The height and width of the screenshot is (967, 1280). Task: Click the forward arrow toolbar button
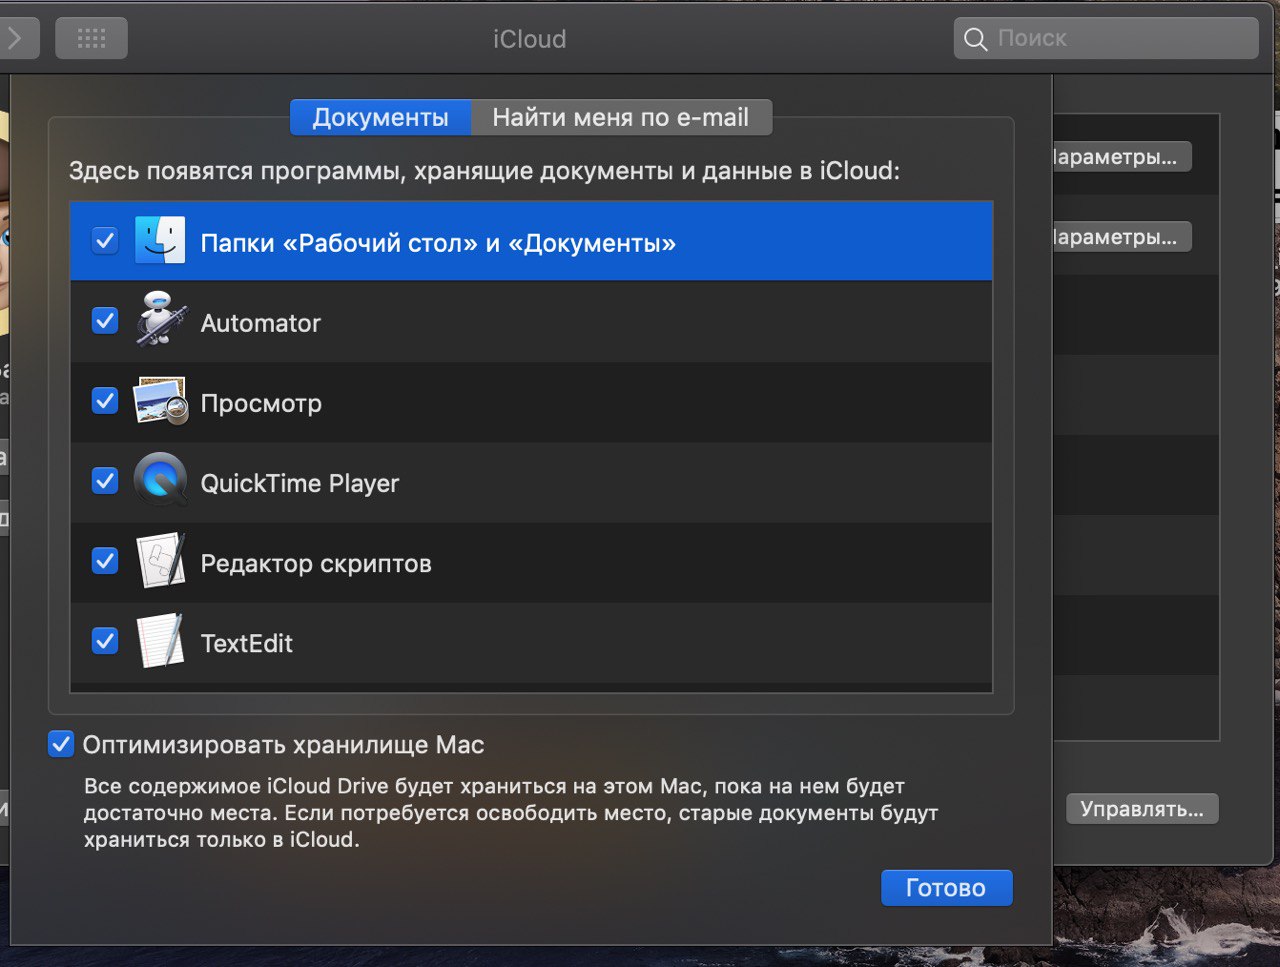[16, 39]
